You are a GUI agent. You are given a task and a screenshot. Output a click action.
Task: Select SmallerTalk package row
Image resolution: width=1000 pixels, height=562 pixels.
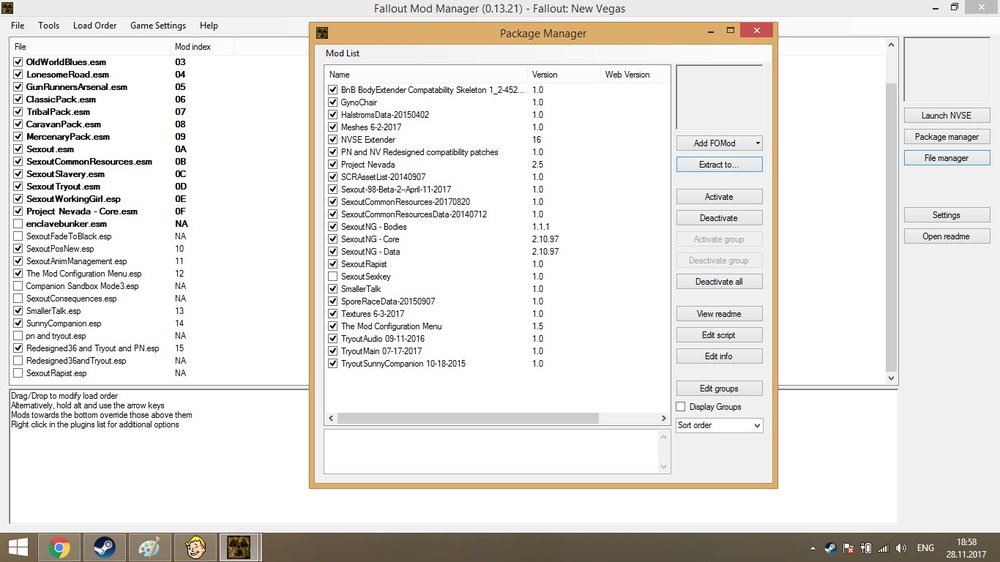(x=497, y=289)
